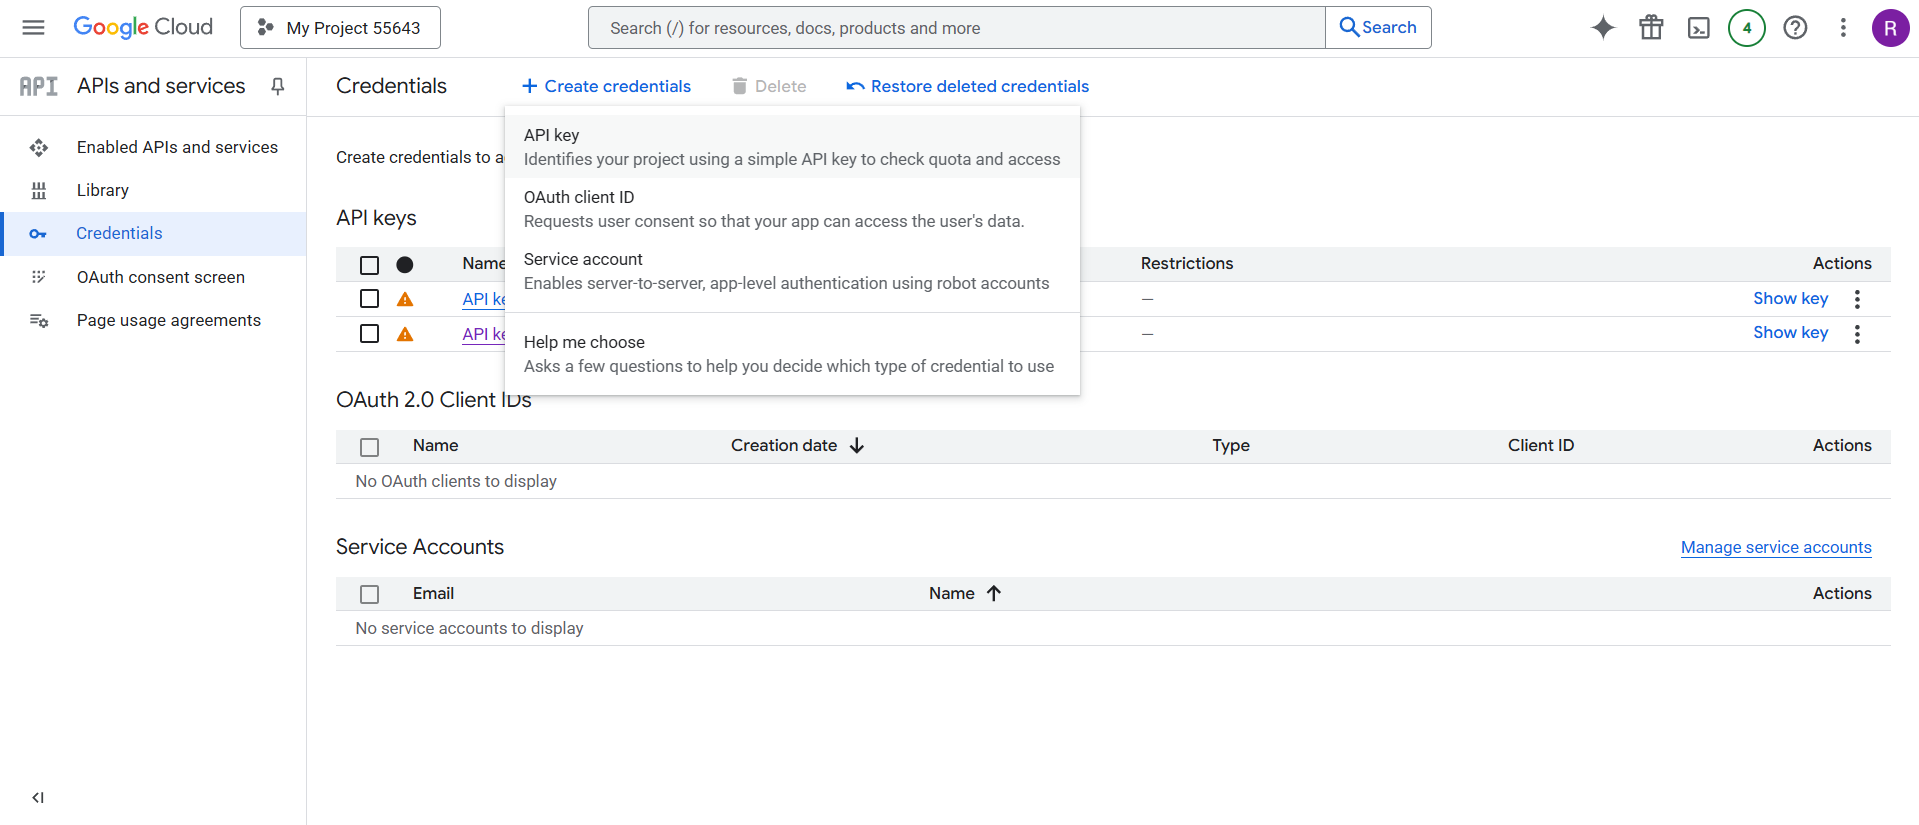This screenshot has width=1919, height=825.
Task: Open the My Project 55643 project picker
Action: (x=340, y=28)
